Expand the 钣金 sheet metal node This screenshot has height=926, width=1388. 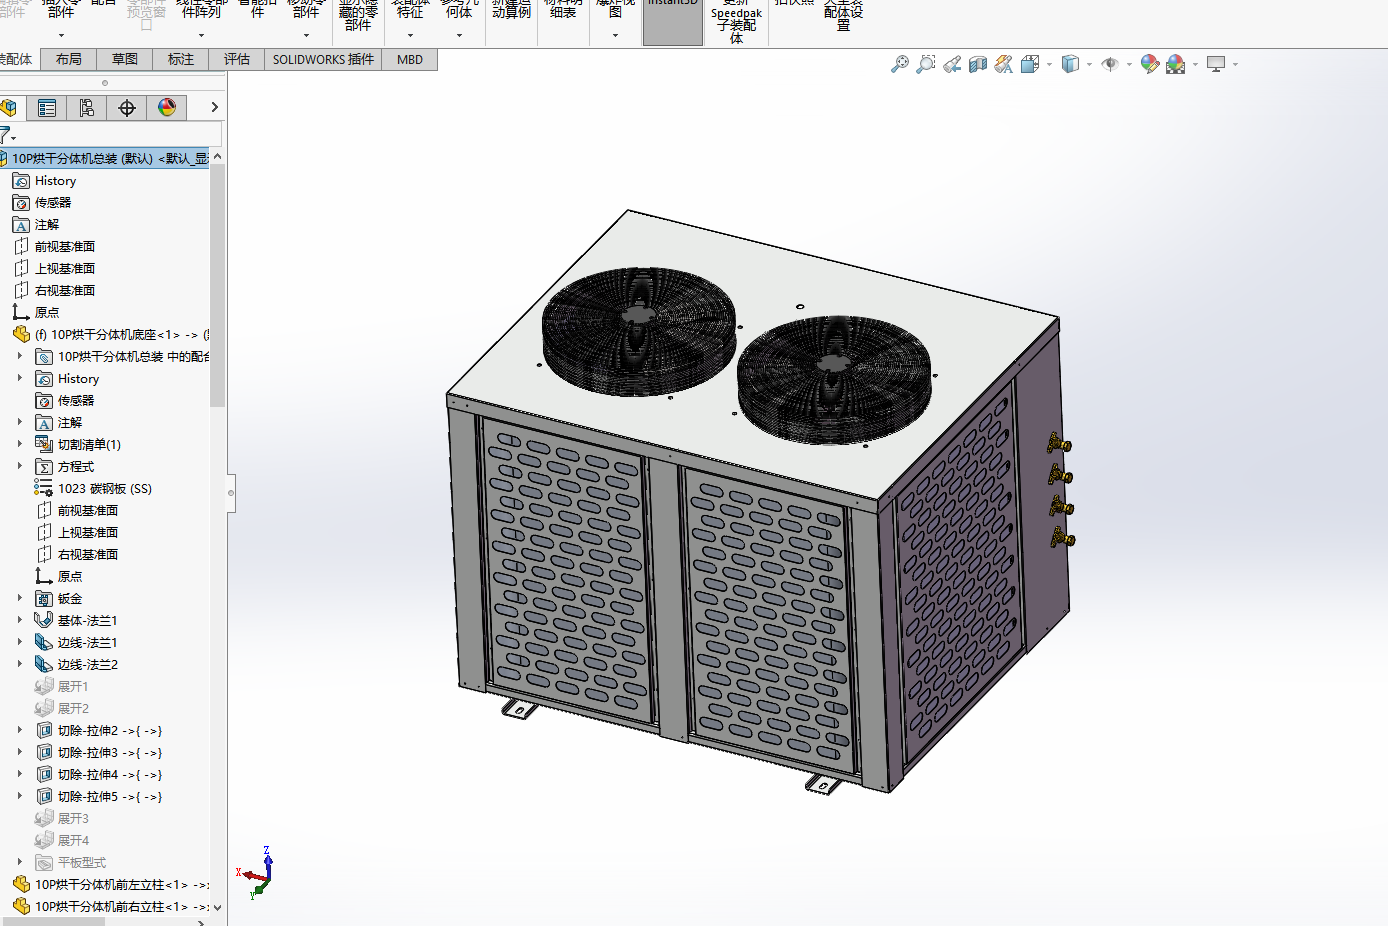tap(19, 598)
